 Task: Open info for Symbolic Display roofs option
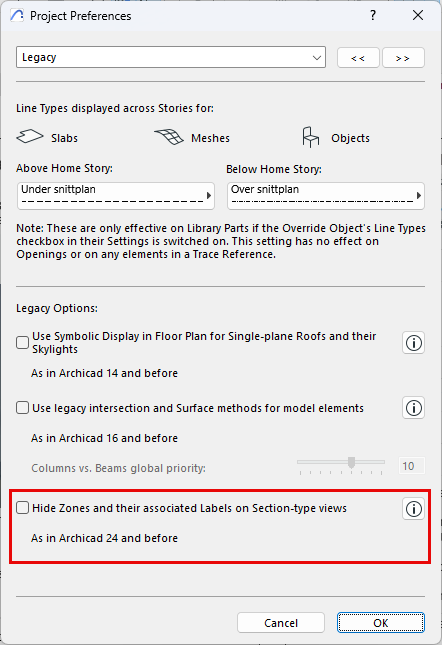click(x=413, y=343)
